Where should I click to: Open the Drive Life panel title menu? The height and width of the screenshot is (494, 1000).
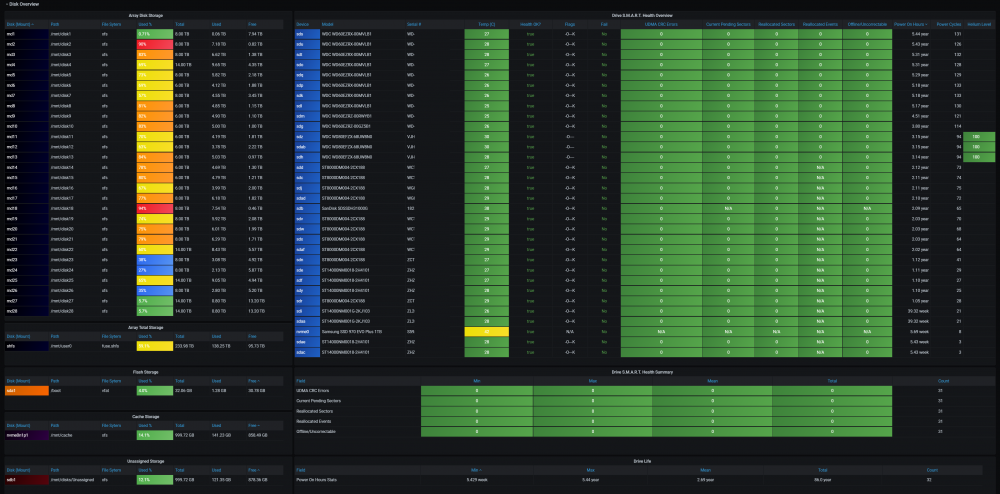coord(644,461)
